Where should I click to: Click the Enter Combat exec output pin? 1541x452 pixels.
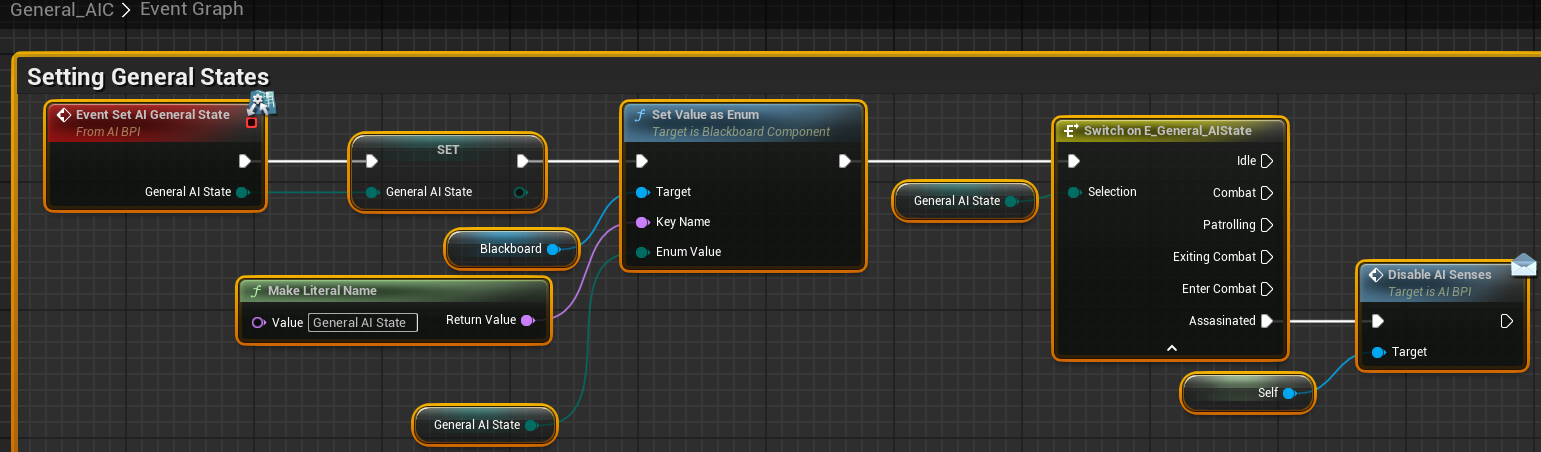pyautogui.click(x=1267, y=289)
